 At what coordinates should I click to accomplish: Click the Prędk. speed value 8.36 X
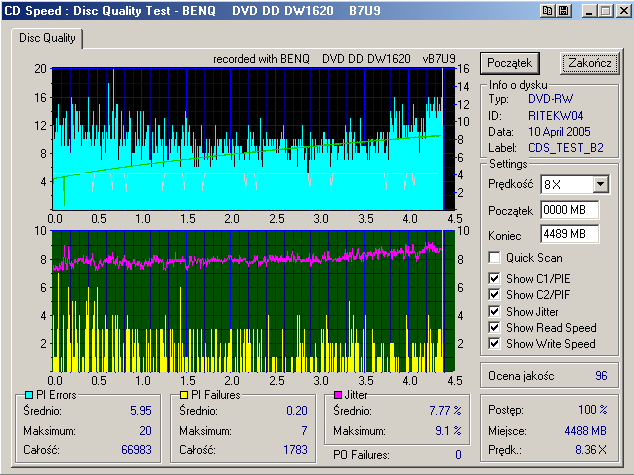[591, 450]
